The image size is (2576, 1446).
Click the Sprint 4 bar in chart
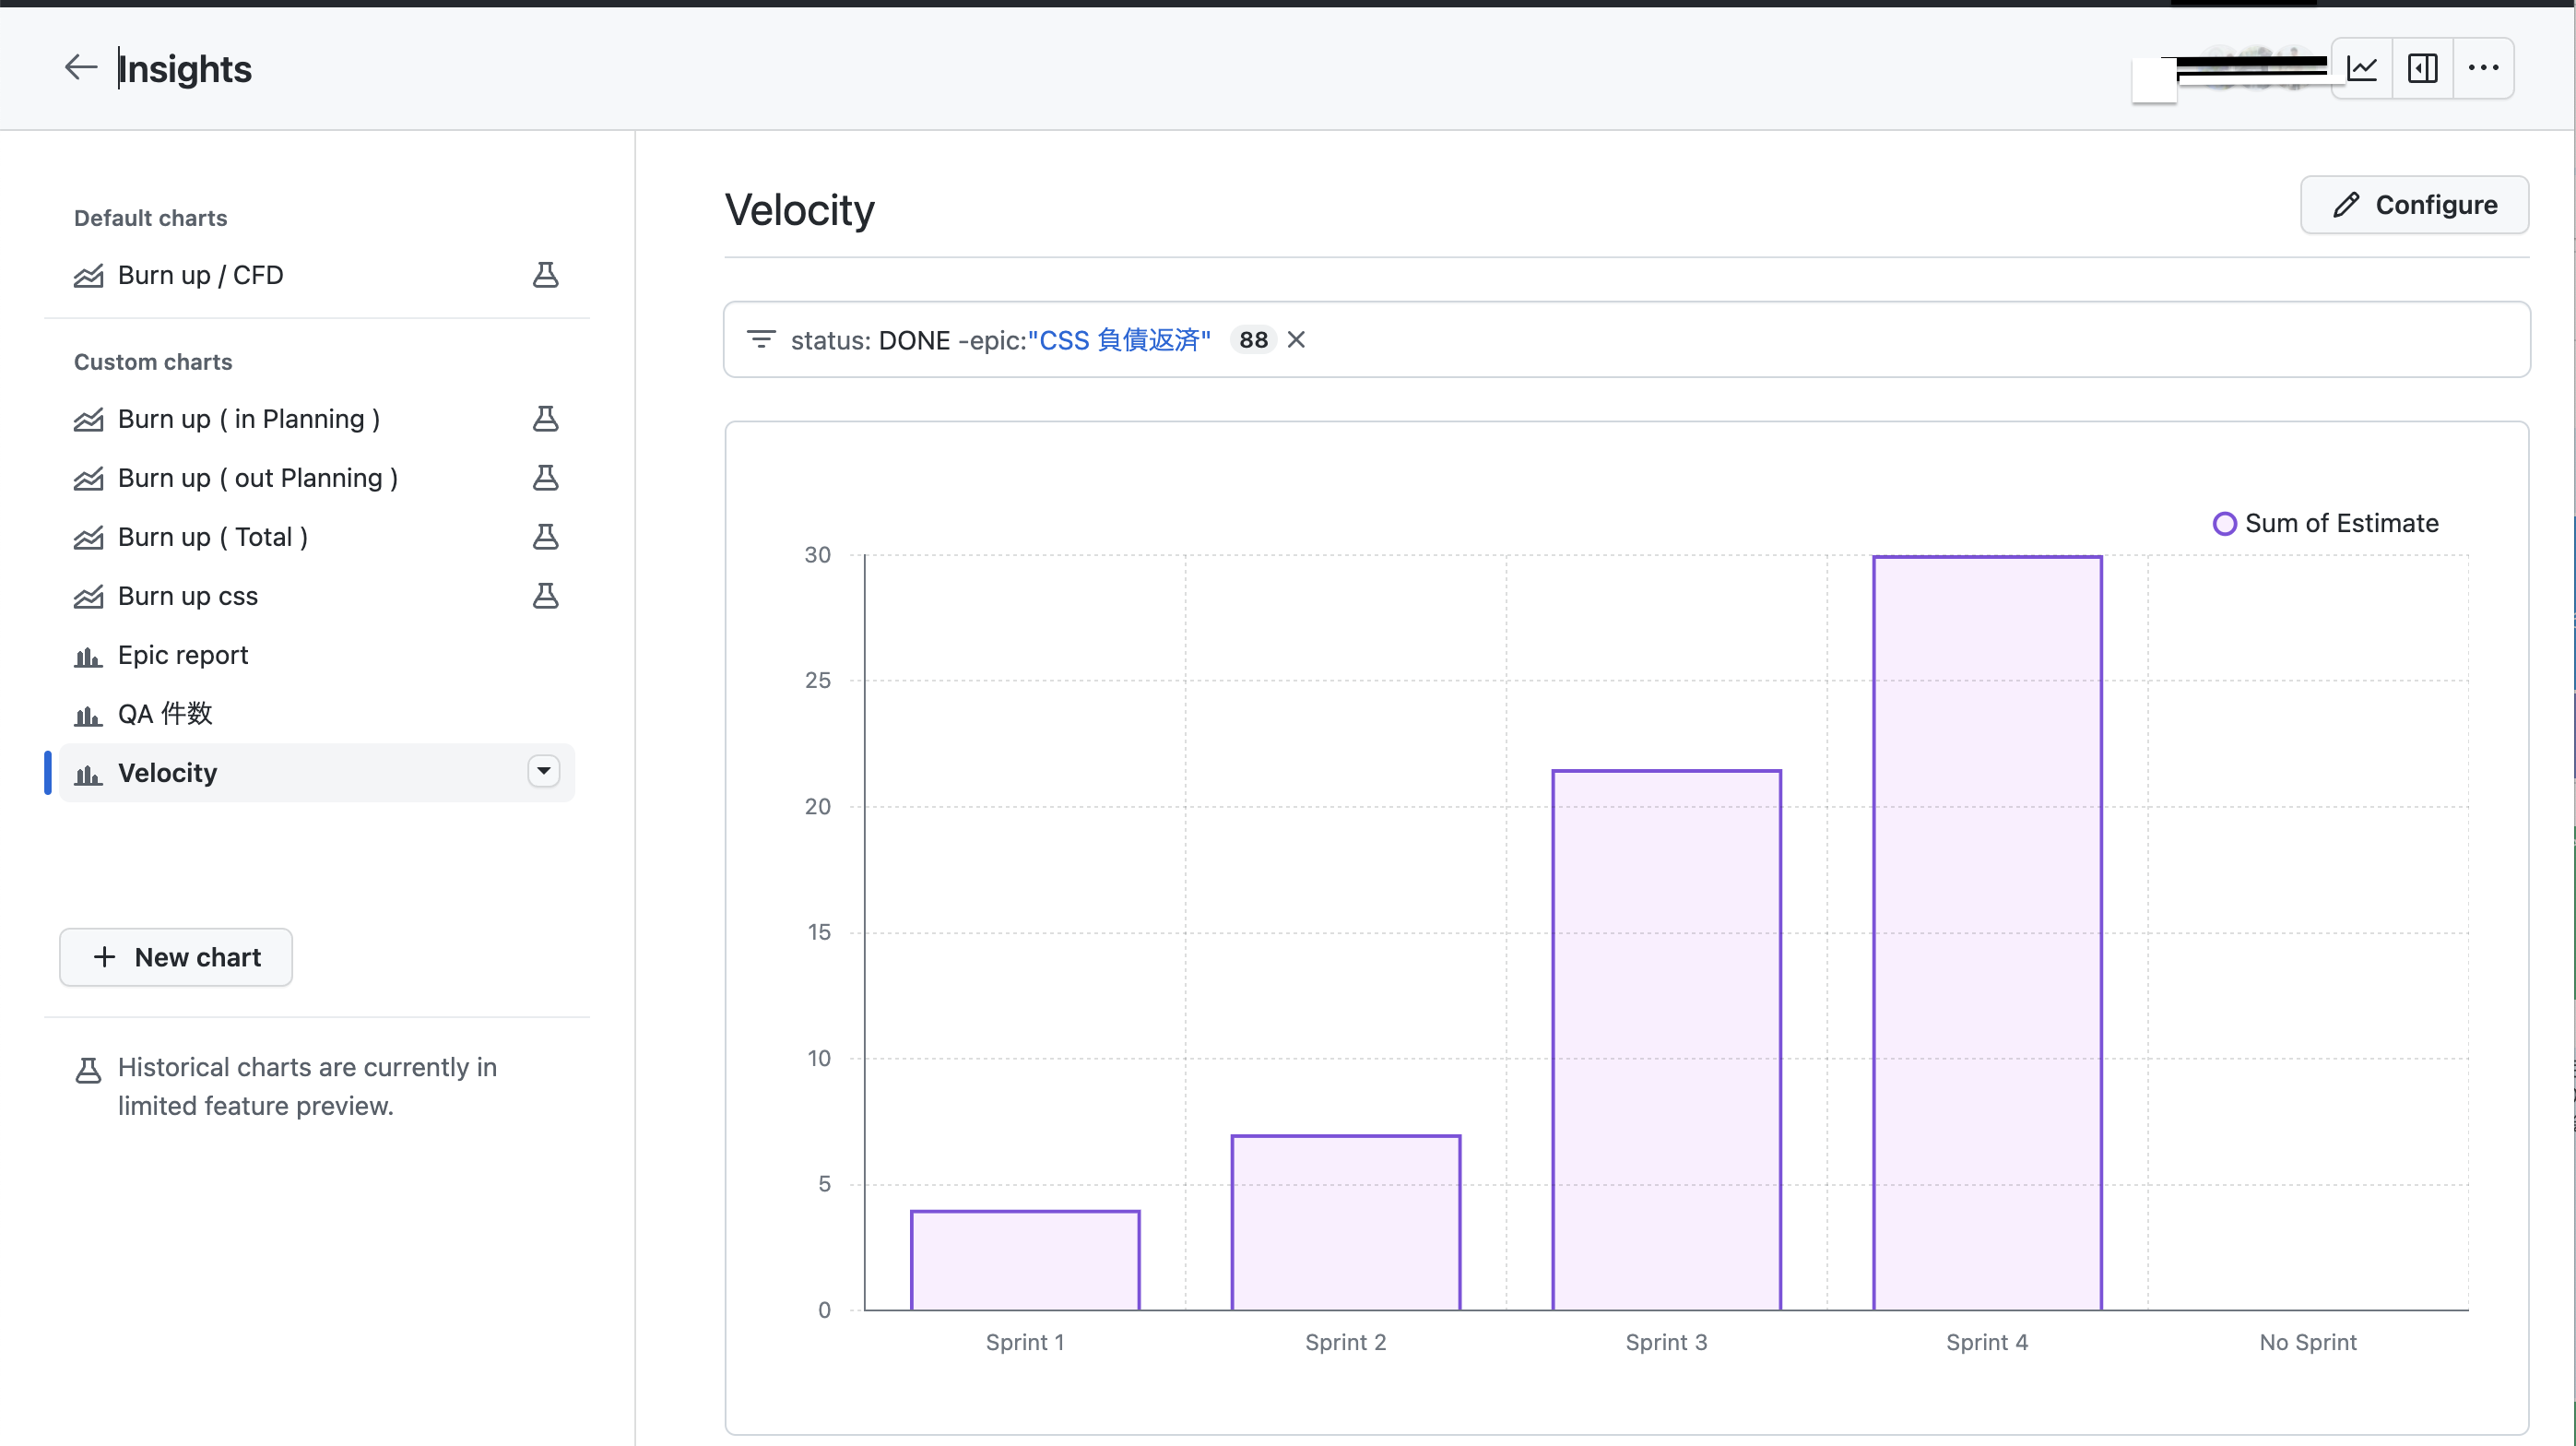pyautogui.click(x=1987, y=932)
